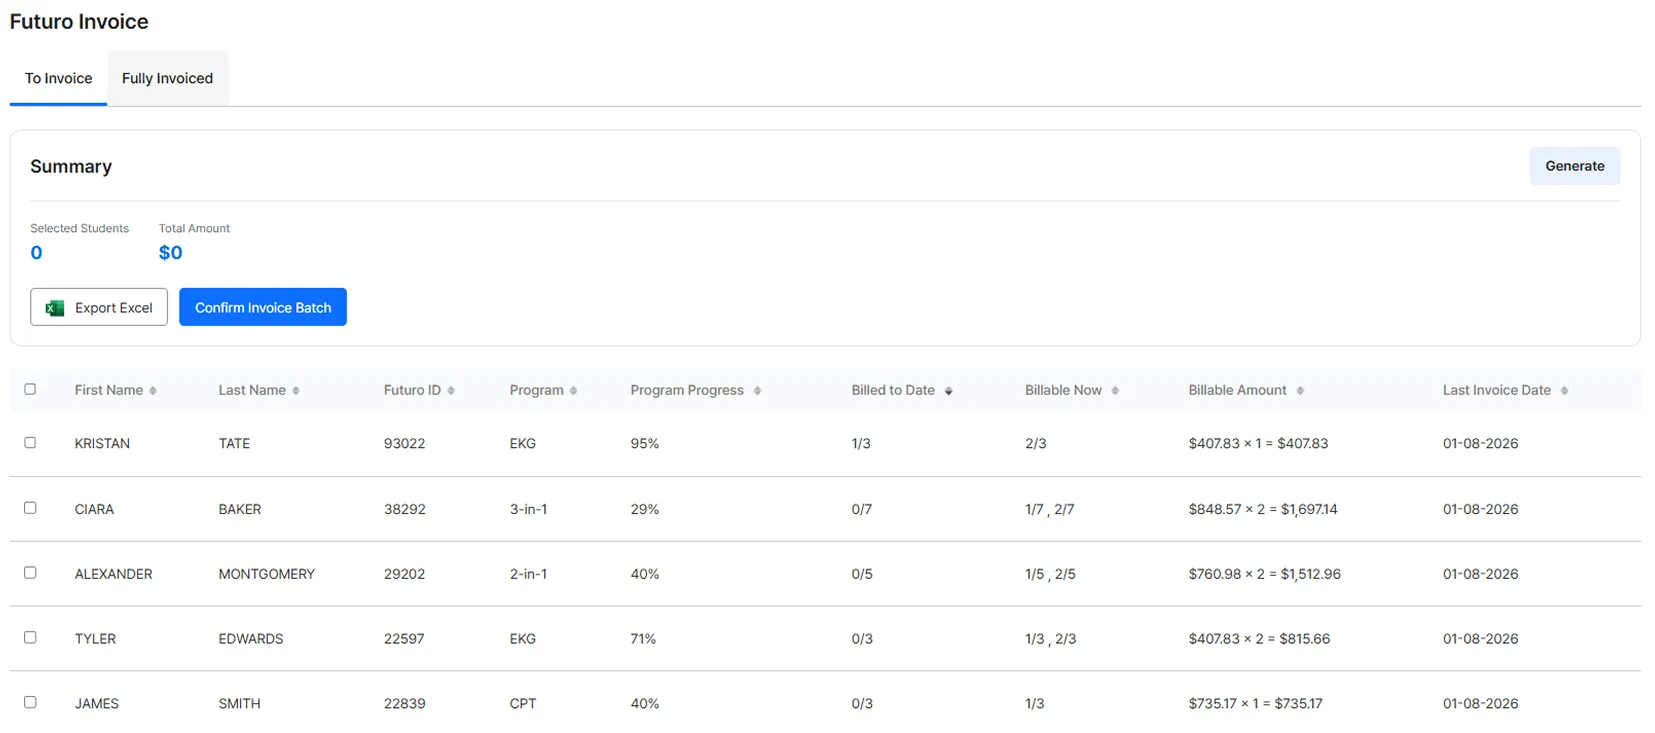Check the select-all header checkbox
Screen dimensions: 1655x733
30,389
